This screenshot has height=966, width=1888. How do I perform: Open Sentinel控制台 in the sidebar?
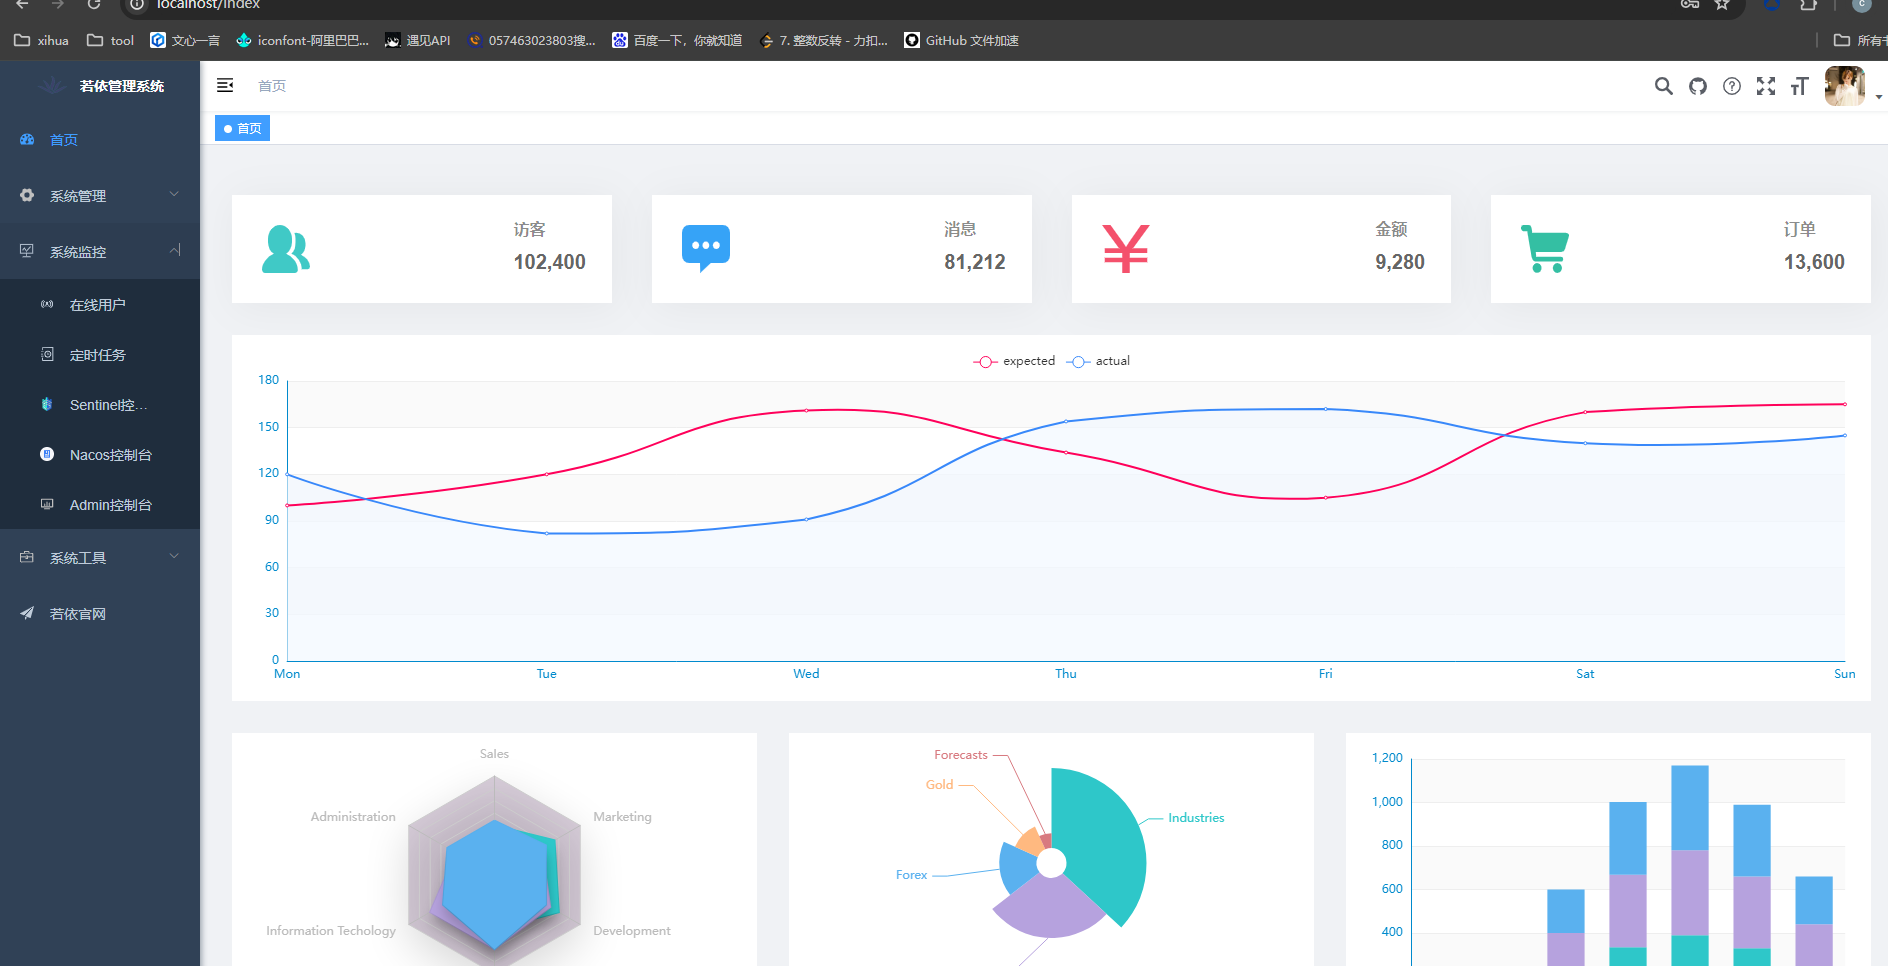[x=100, y=404]
